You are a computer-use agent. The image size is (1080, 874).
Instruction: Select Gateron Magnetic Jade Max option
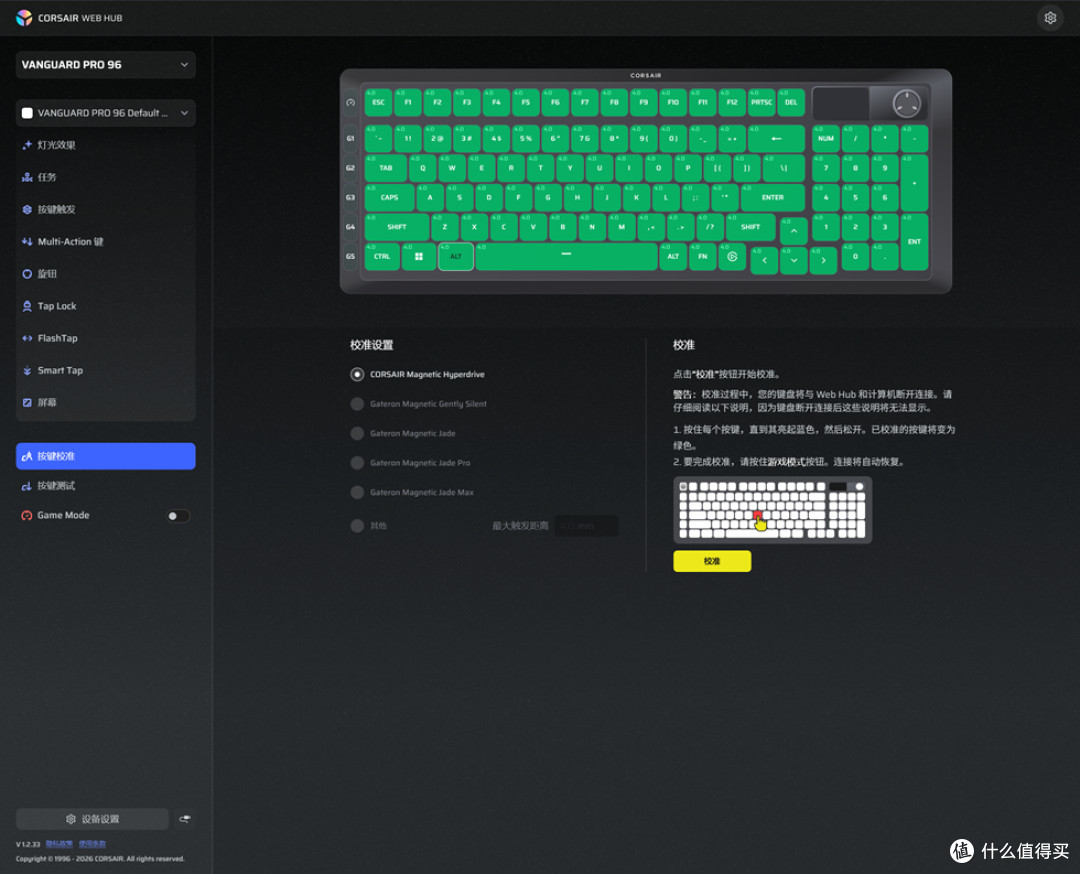(x=357, y=492)
